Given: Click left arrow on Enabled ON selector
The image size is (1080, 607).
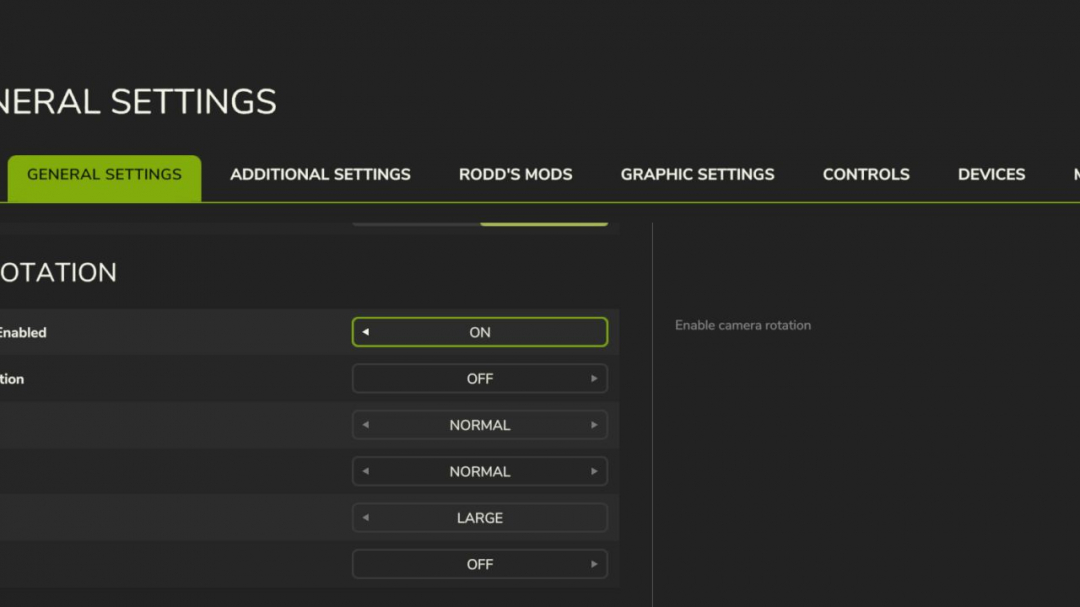Looking at the screenshot, I should (x=366, y=332).
